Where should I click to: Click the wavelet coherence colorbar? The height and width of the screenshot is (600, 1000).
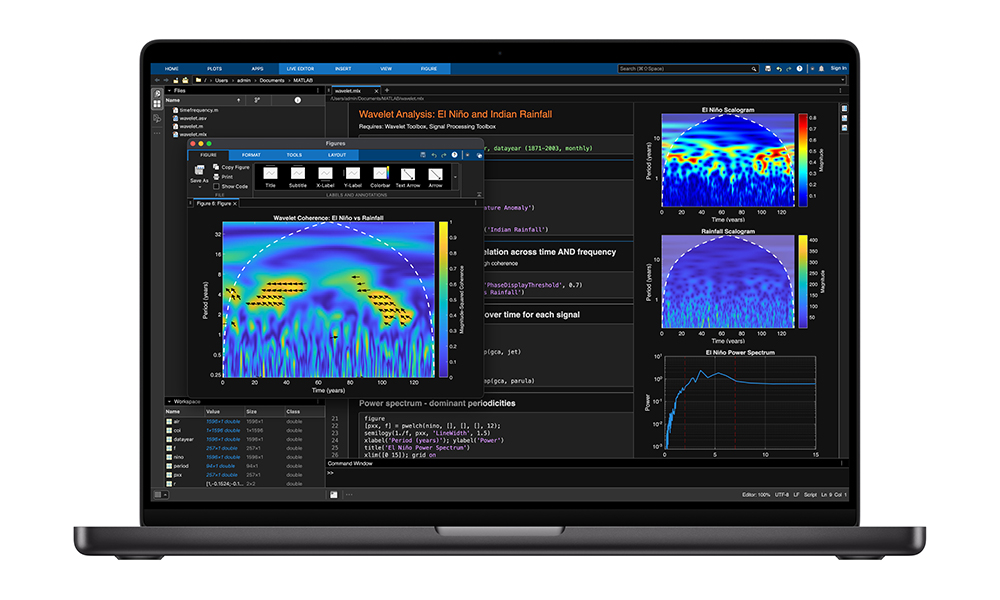(443, 298)
